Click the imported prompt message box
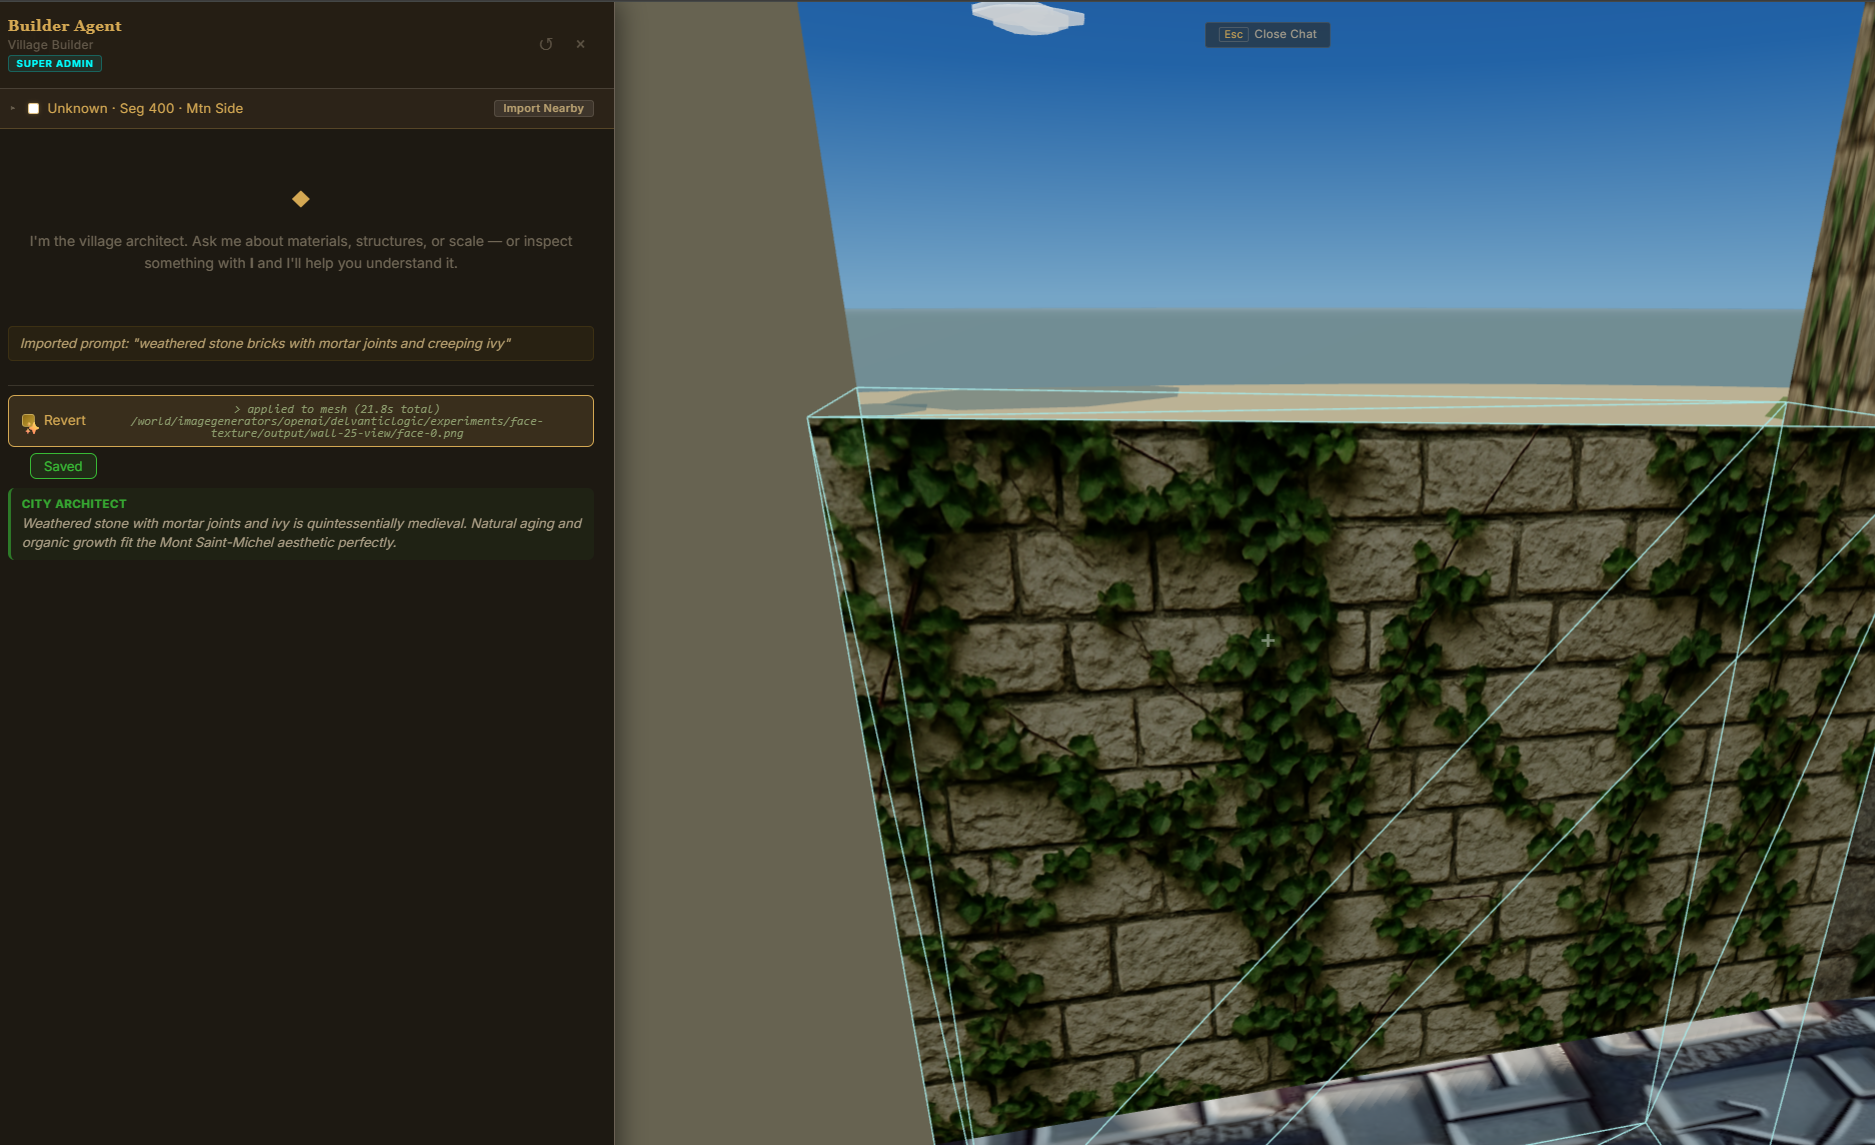 tap(300, 343)
